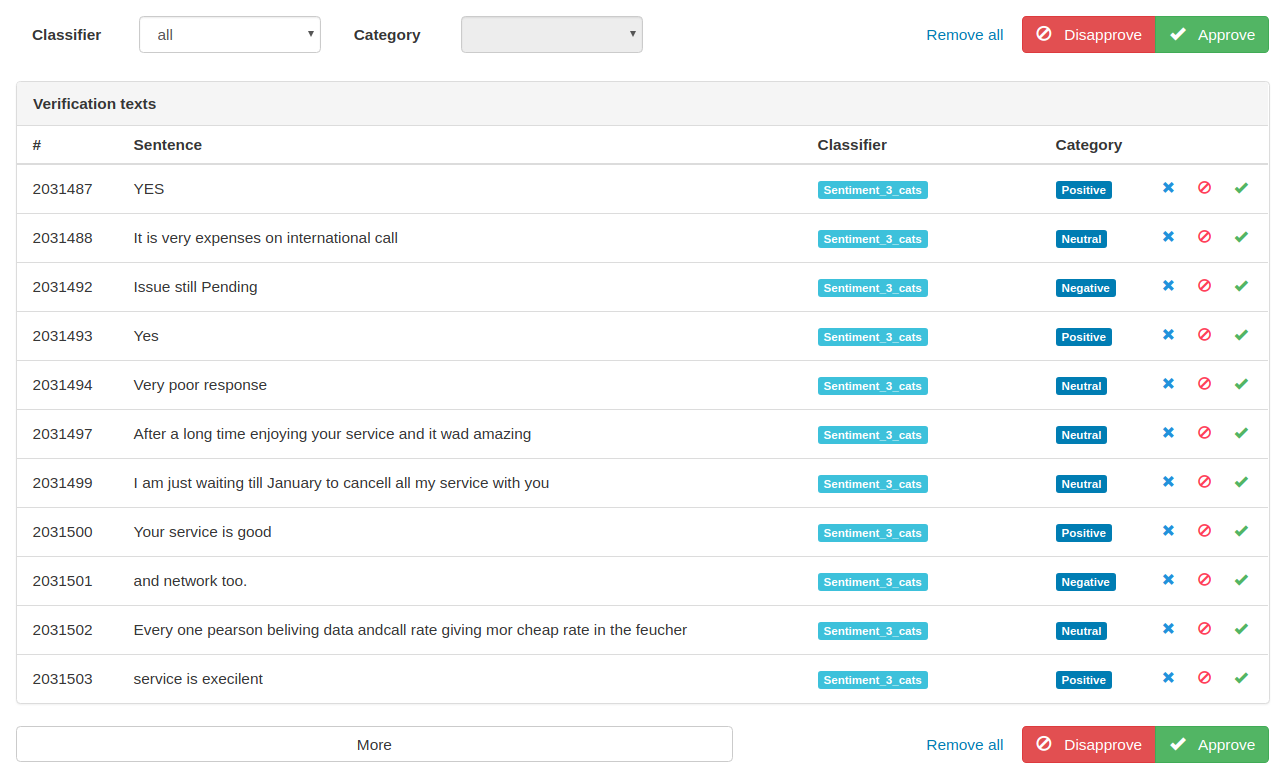Approve the 'service is execilent' classification
Image resolution: width=1284 pixels, height=778 pixels.
[1241, 678]
